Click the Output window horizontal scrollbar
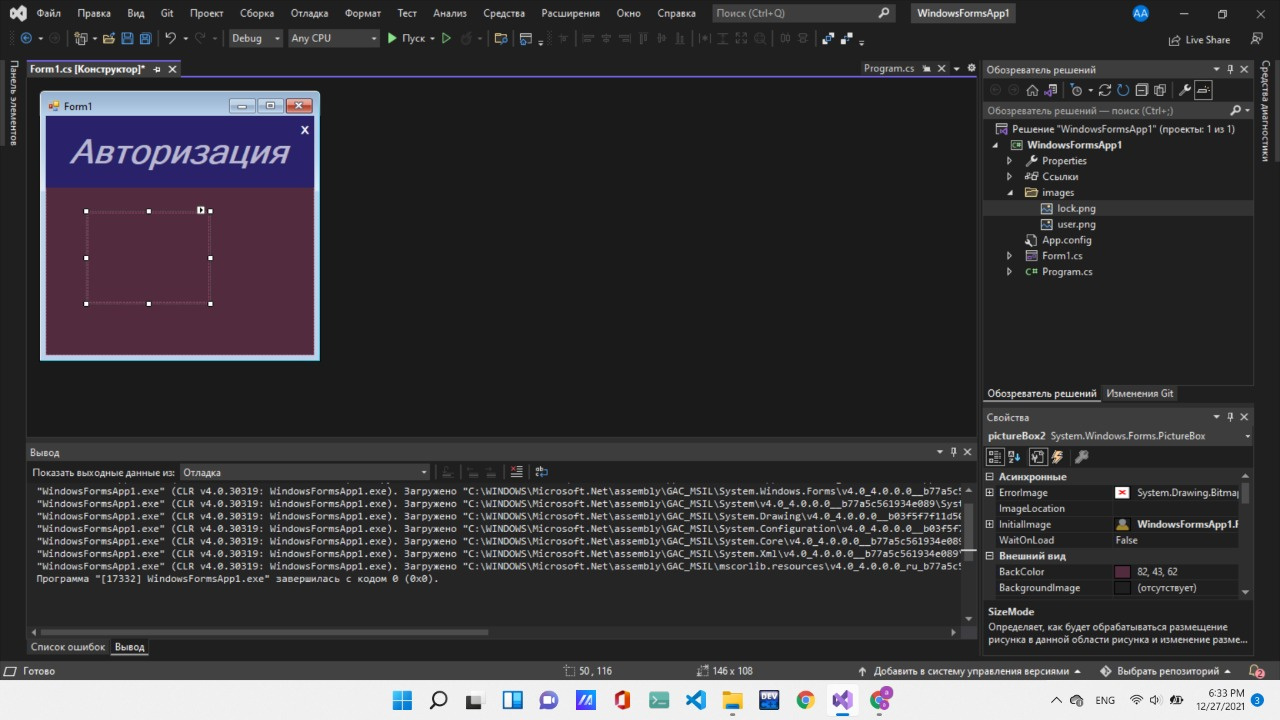 264,632
